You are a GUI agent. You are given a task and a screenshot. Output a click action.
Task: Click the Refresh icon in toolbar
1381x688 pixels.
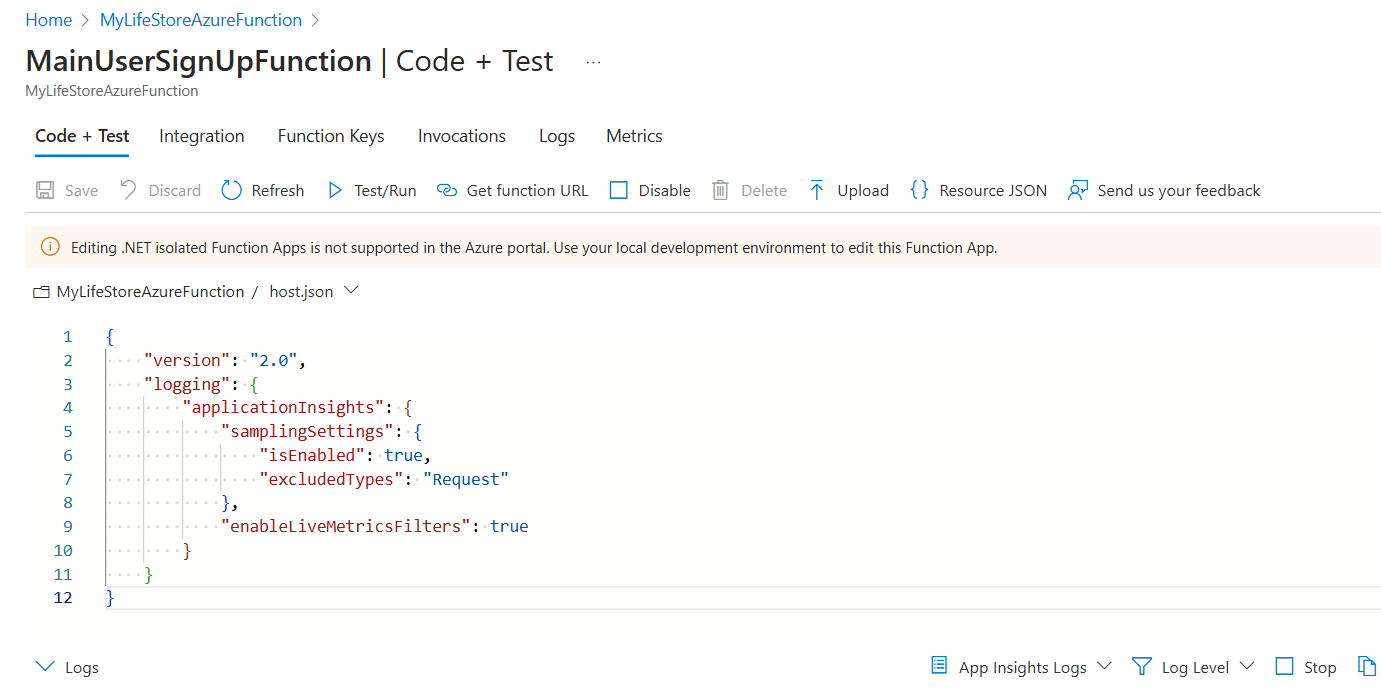232,190
